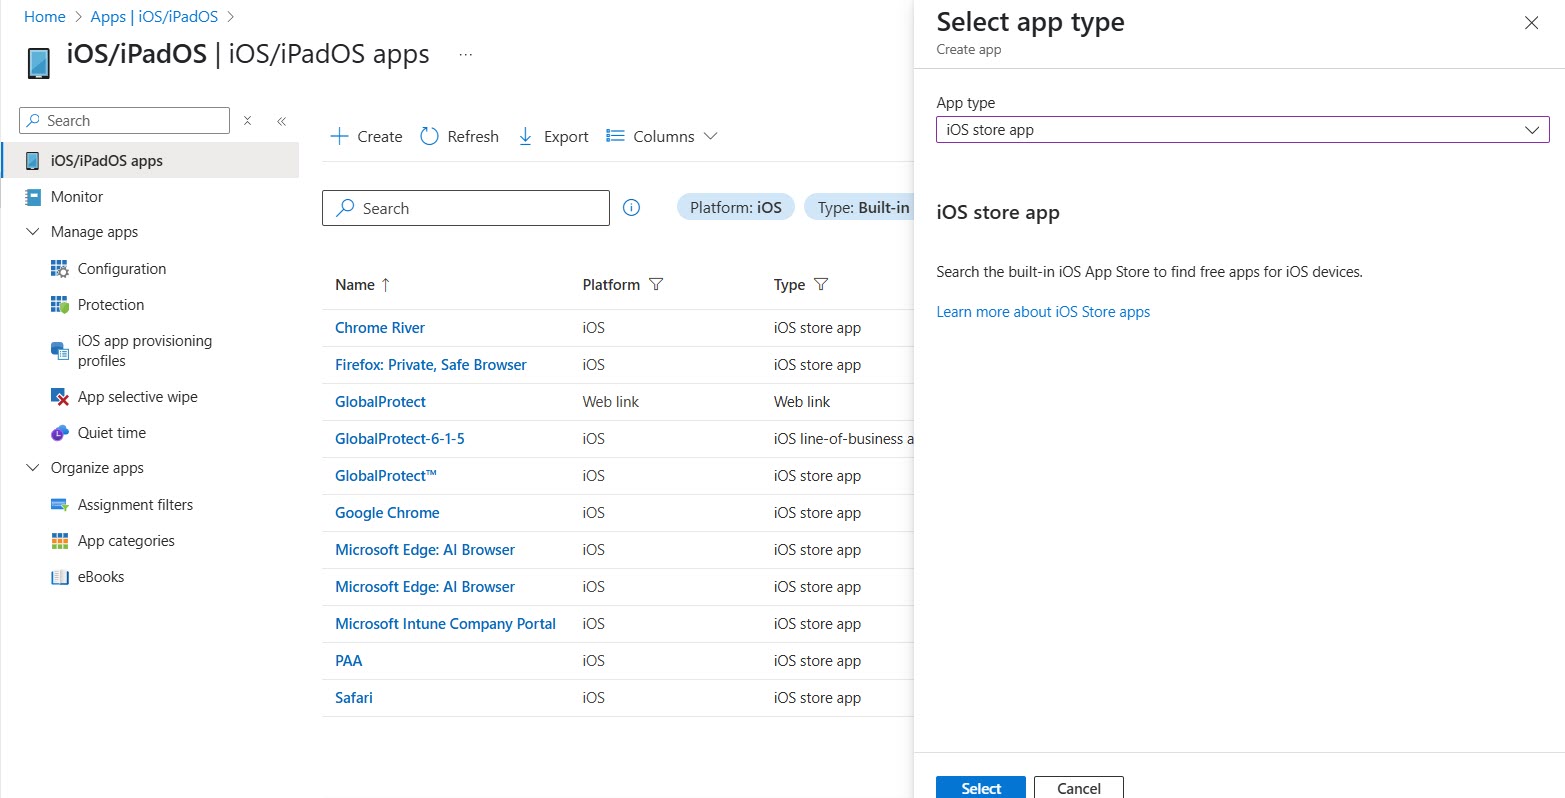This screenshot has height=798, width=1565.
Task: Click the Create plus icon
Action: tap(340, 136)
